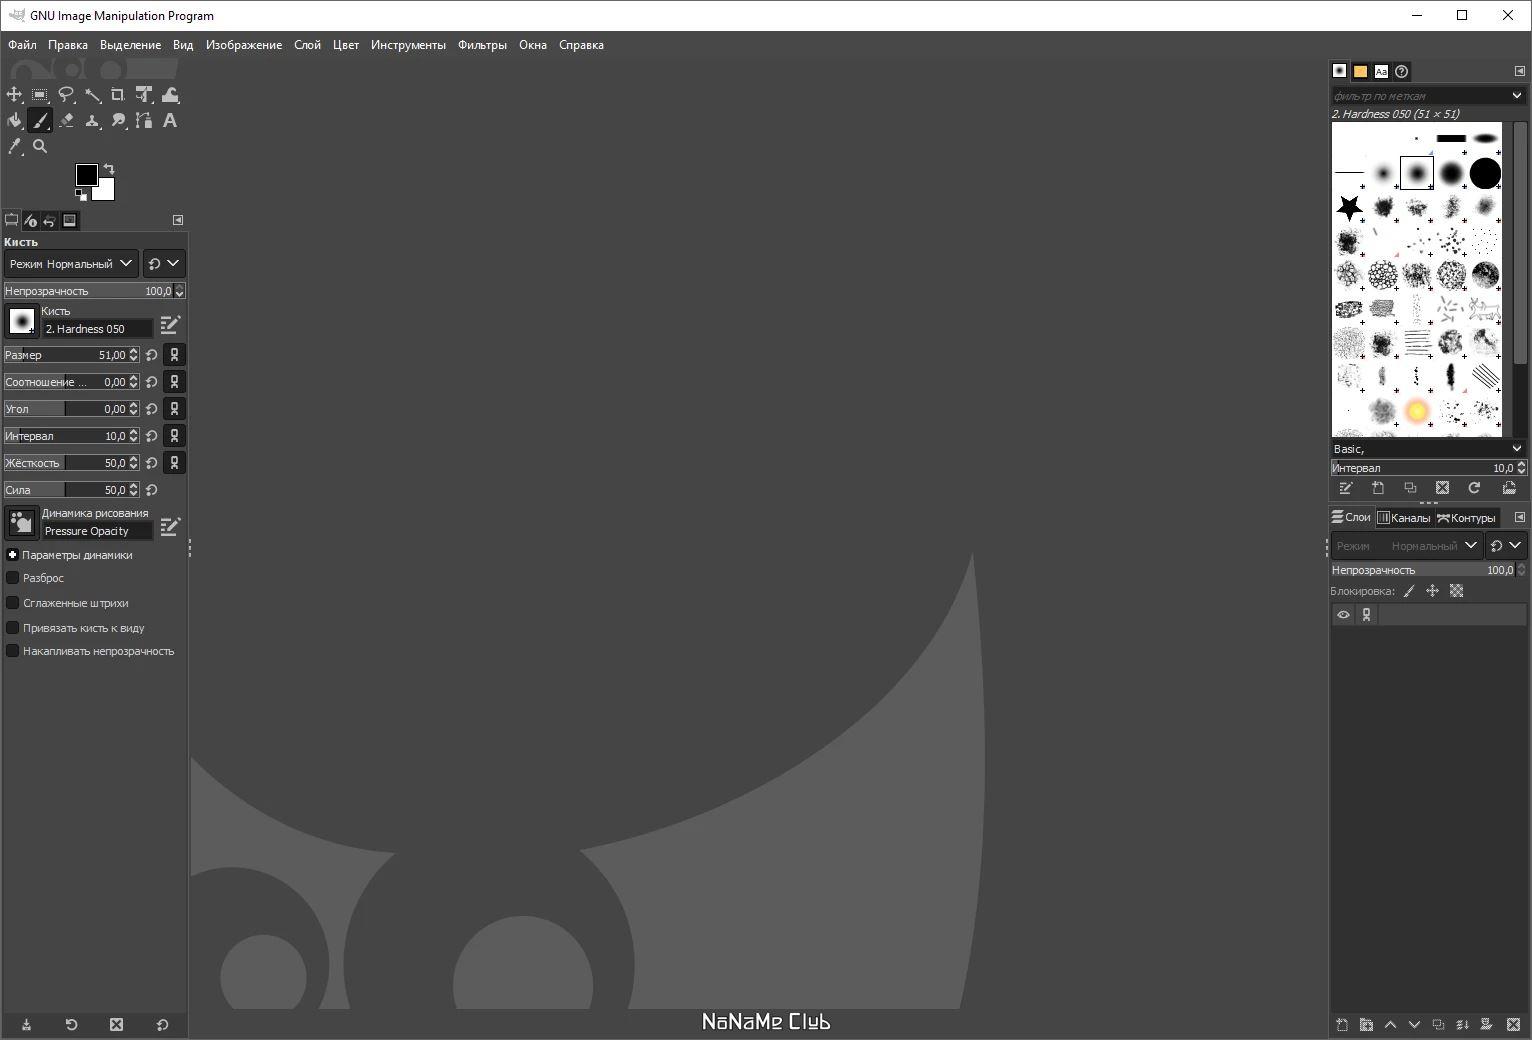Select the Clone stamp tool
The height and width of the screenshot is (1040, 1532).
(92, 120)
